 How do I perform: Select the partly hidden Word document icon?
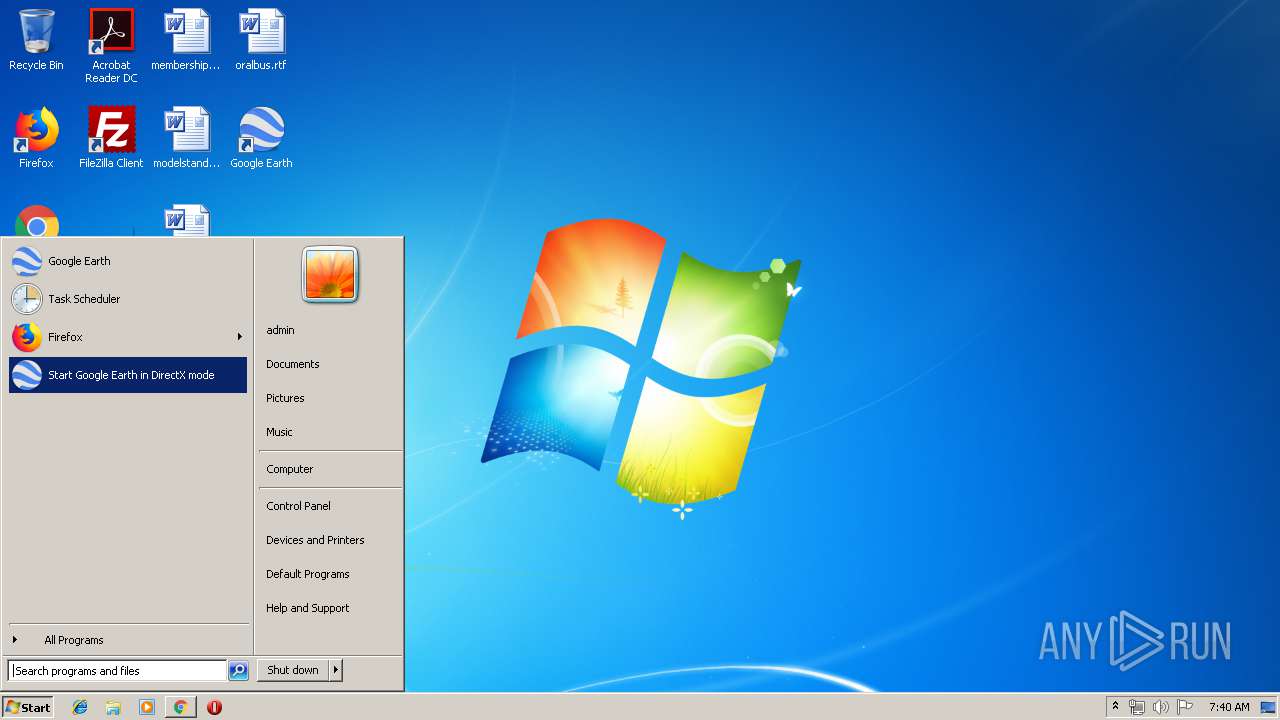[187, 221]
